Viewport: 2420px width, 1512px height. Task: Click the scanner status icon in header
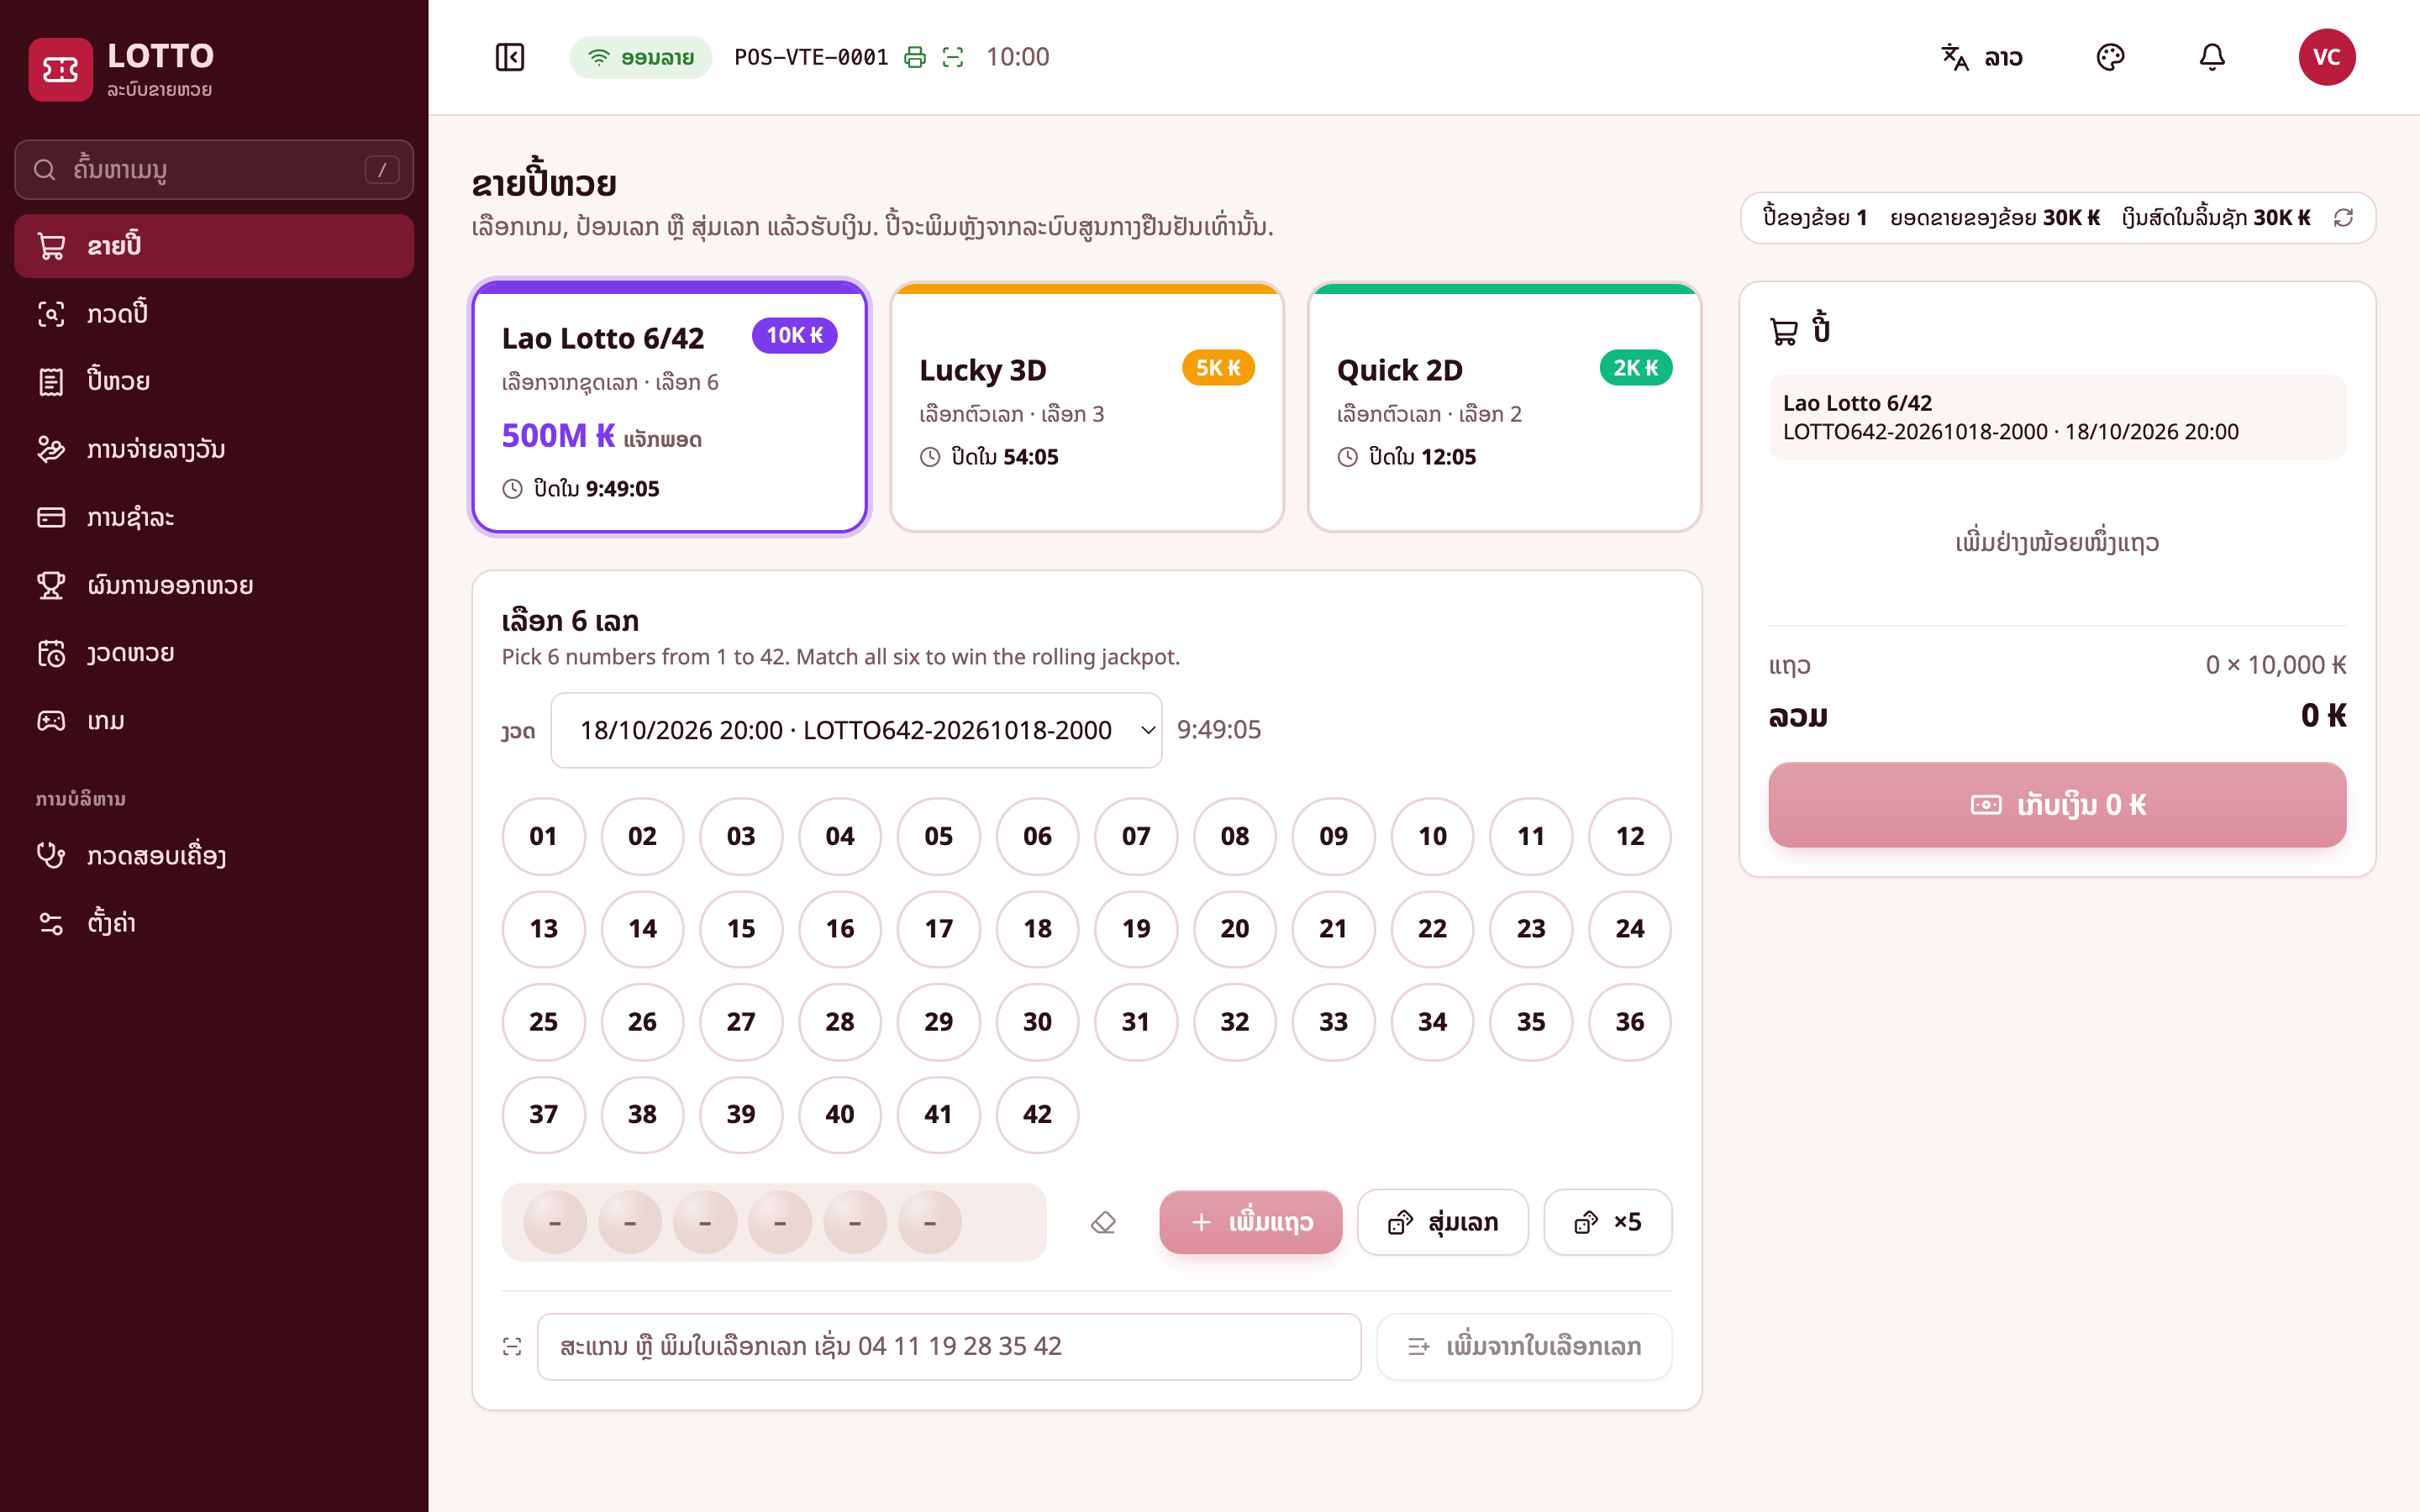[x=953, y=57]
